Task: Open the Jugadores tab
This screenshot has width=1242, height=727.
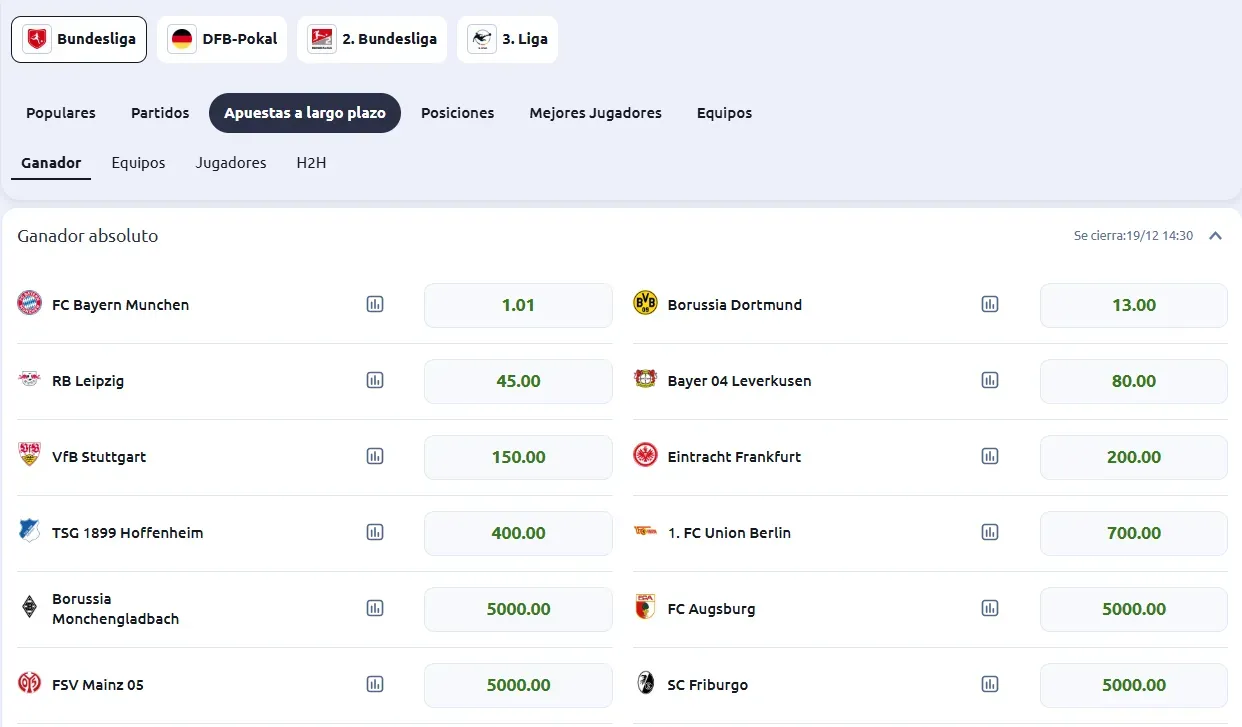Action: [x=231, y=162]
